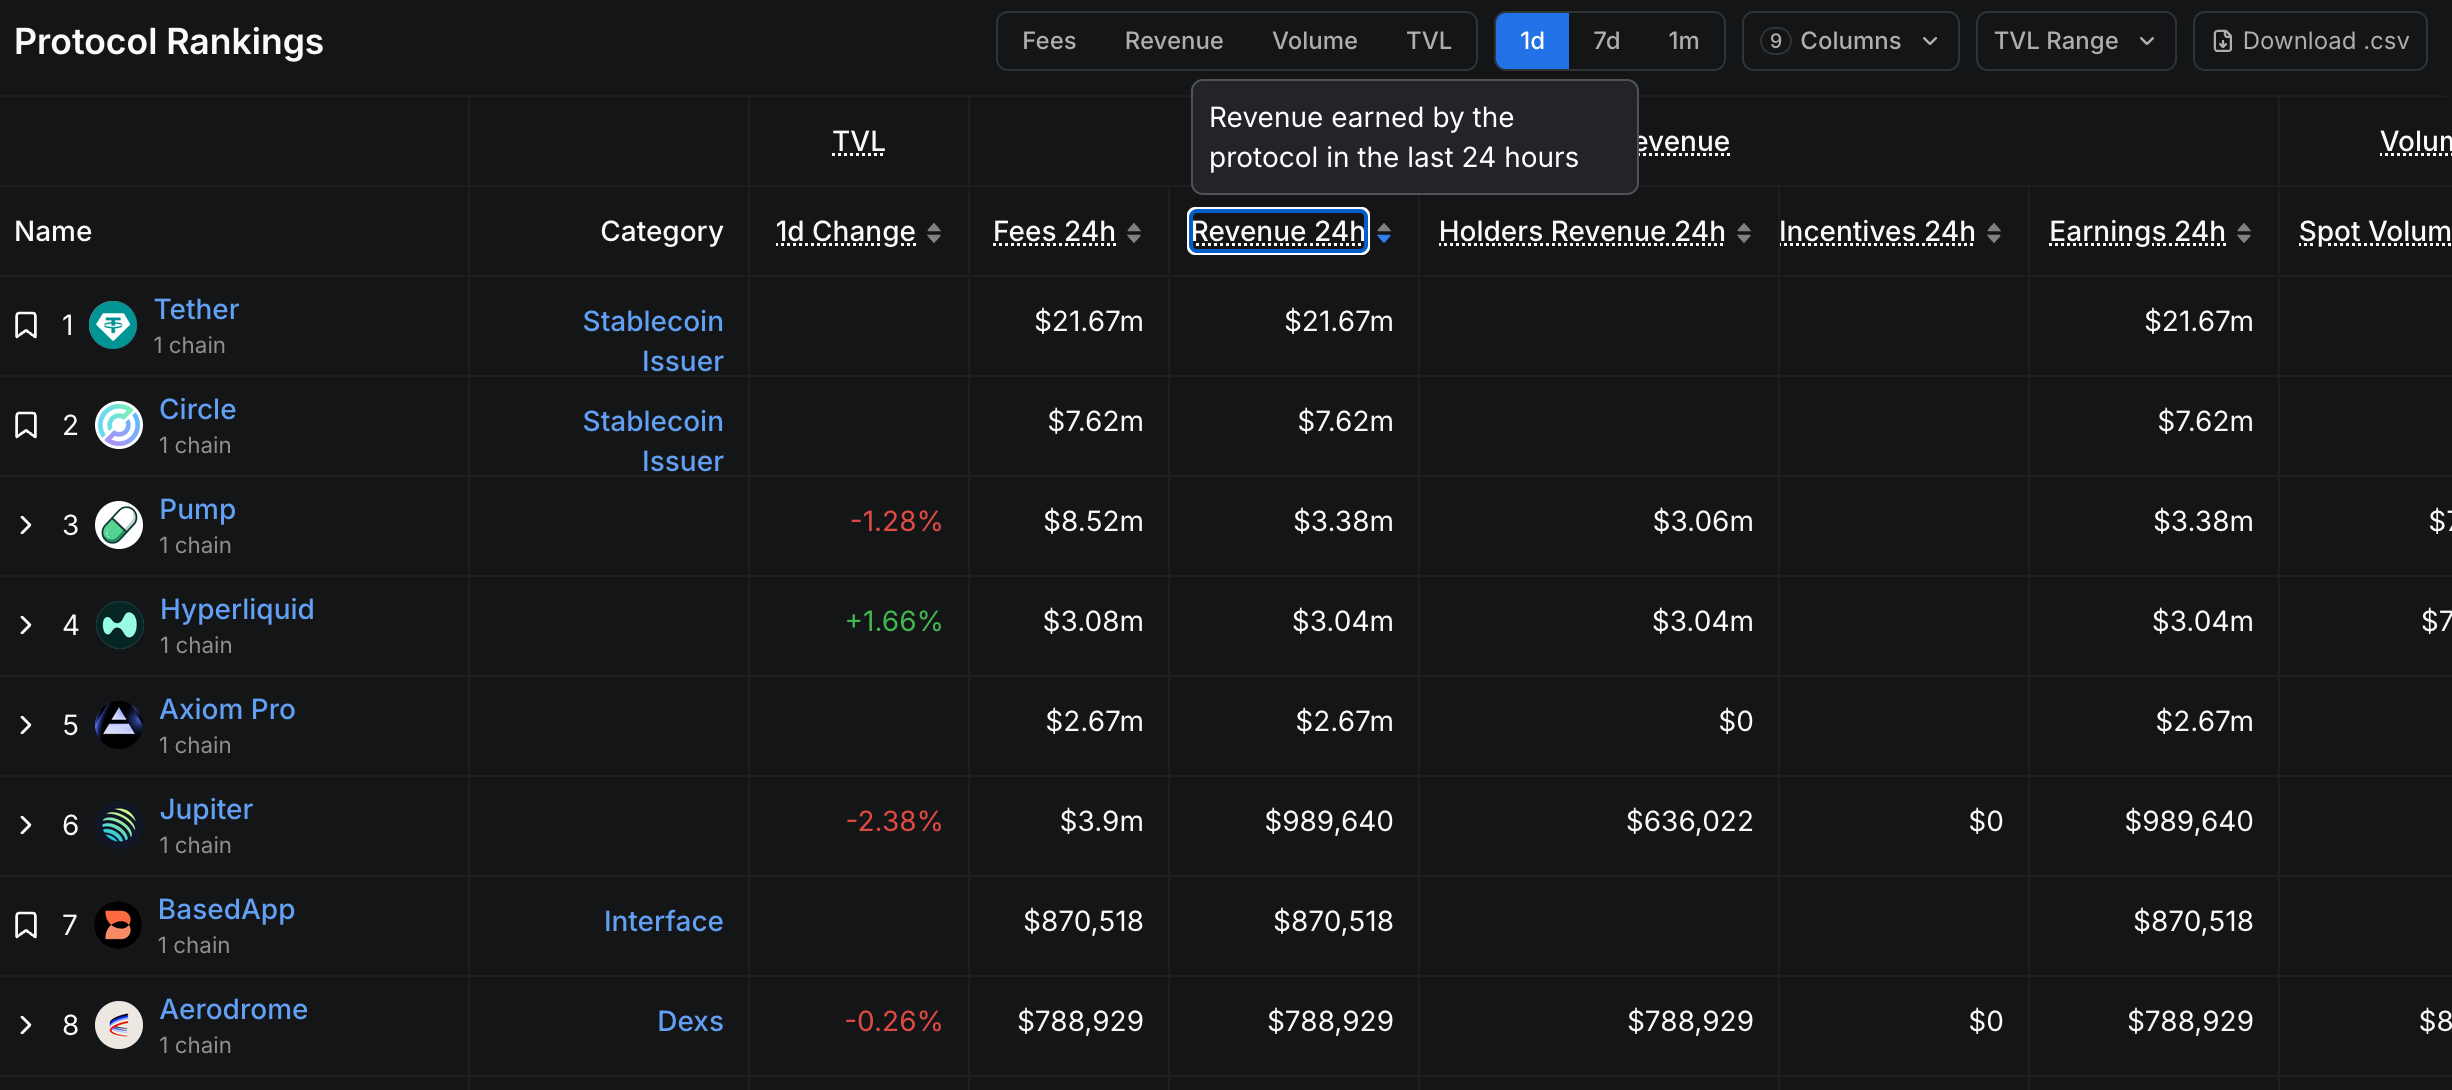Sort by Earnings 24h arrows icon
This screenshot has width=2452, height=1090.
(x=2244, y=233)
